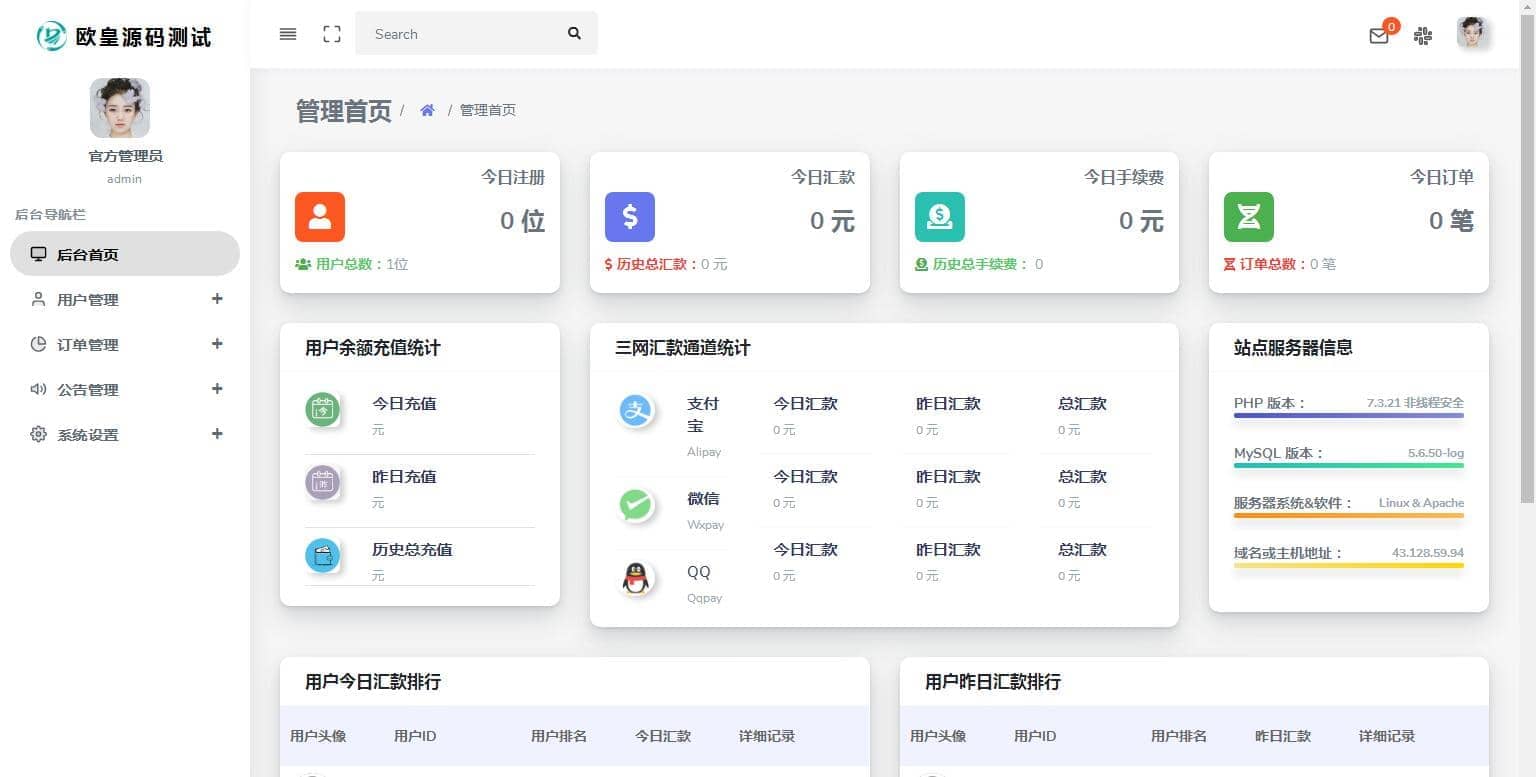Image resolution: width=1536 pixels, height=777 pixels.
Task: Enter fullscreen mode via the expand icon
Action: [x=332, y=34]
